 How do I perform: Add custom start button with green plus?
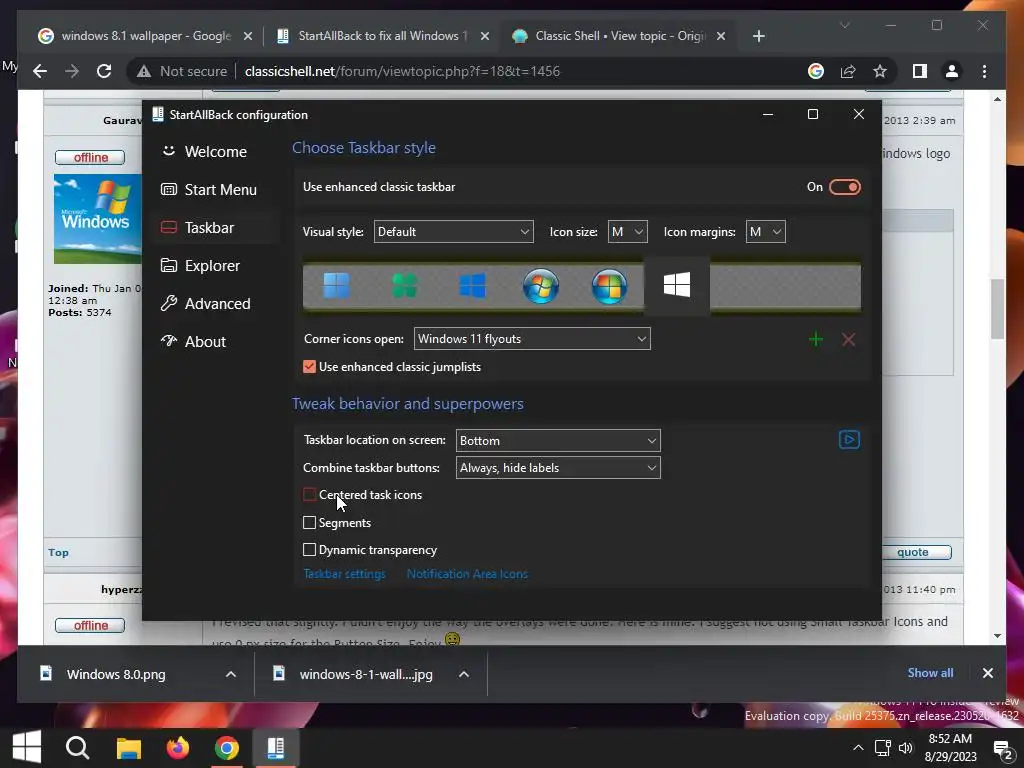(x=816, y=340)
